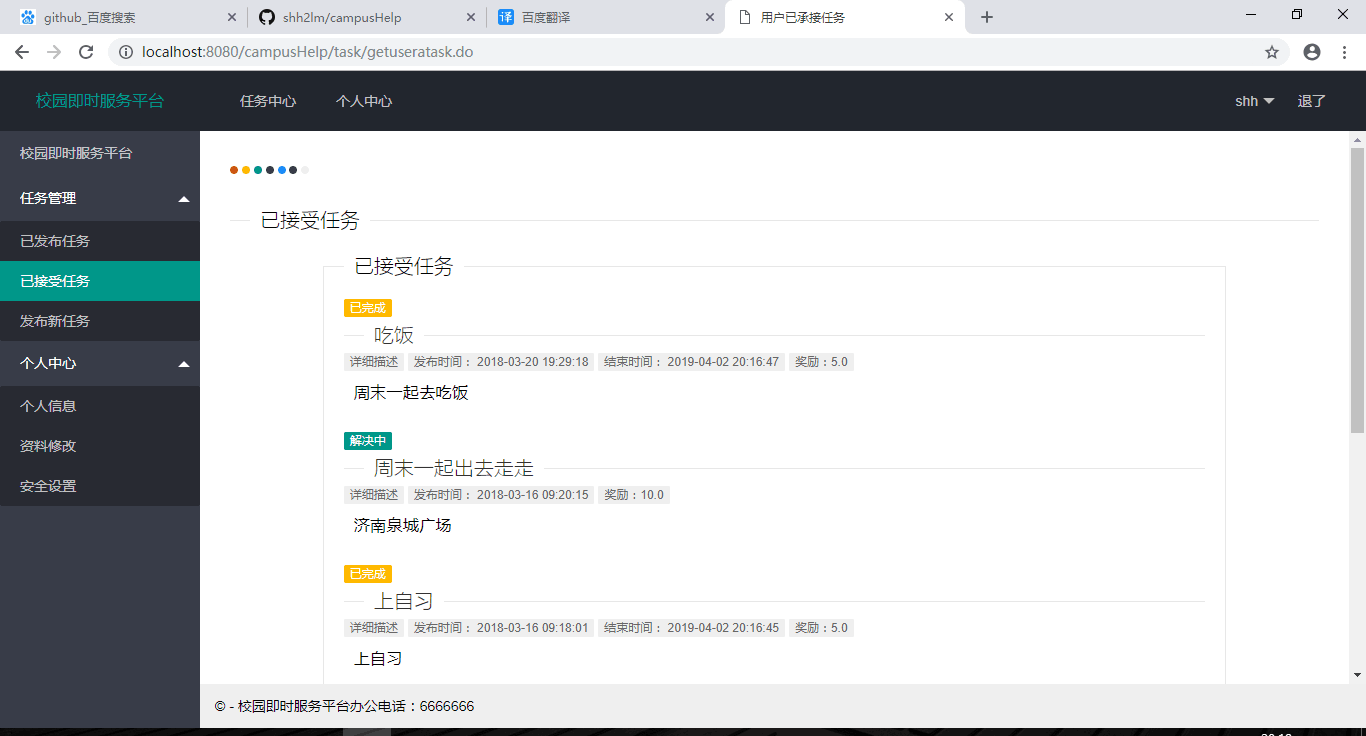Open Chrome's three-dot menu
The height and width of the screenshot is (736, 1366).
click(1344, 50)
